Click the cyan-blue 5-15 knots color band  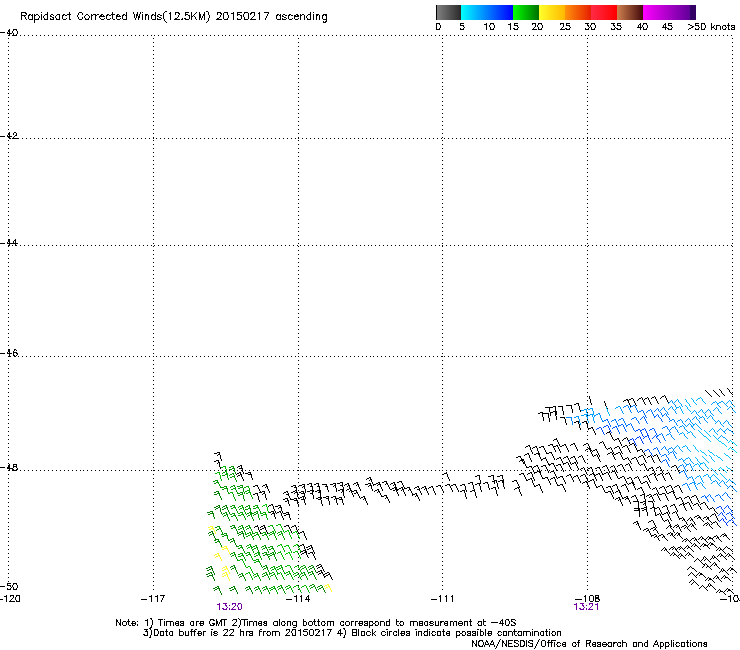click(x=487, y=12)
